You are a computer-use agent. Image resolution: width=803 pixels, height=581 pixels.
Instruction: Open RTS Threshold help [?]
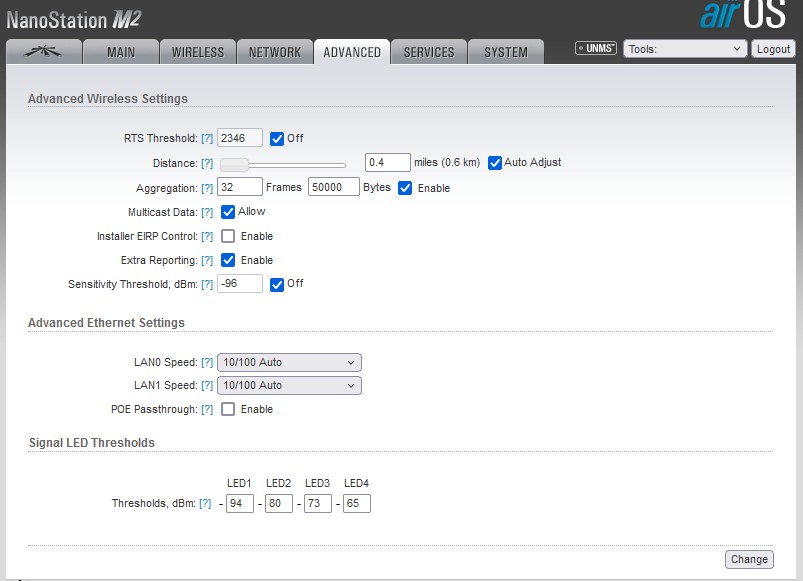[x=207, y=138]
